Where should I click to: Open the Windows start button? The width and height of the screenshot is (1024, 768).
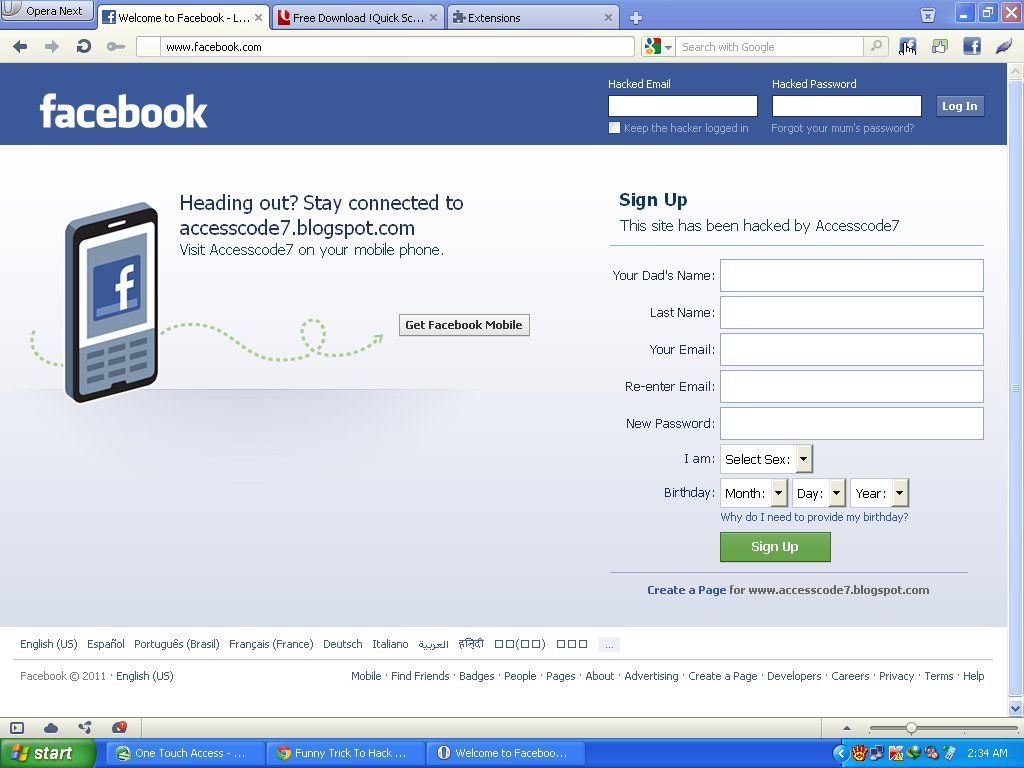point(47,753)
